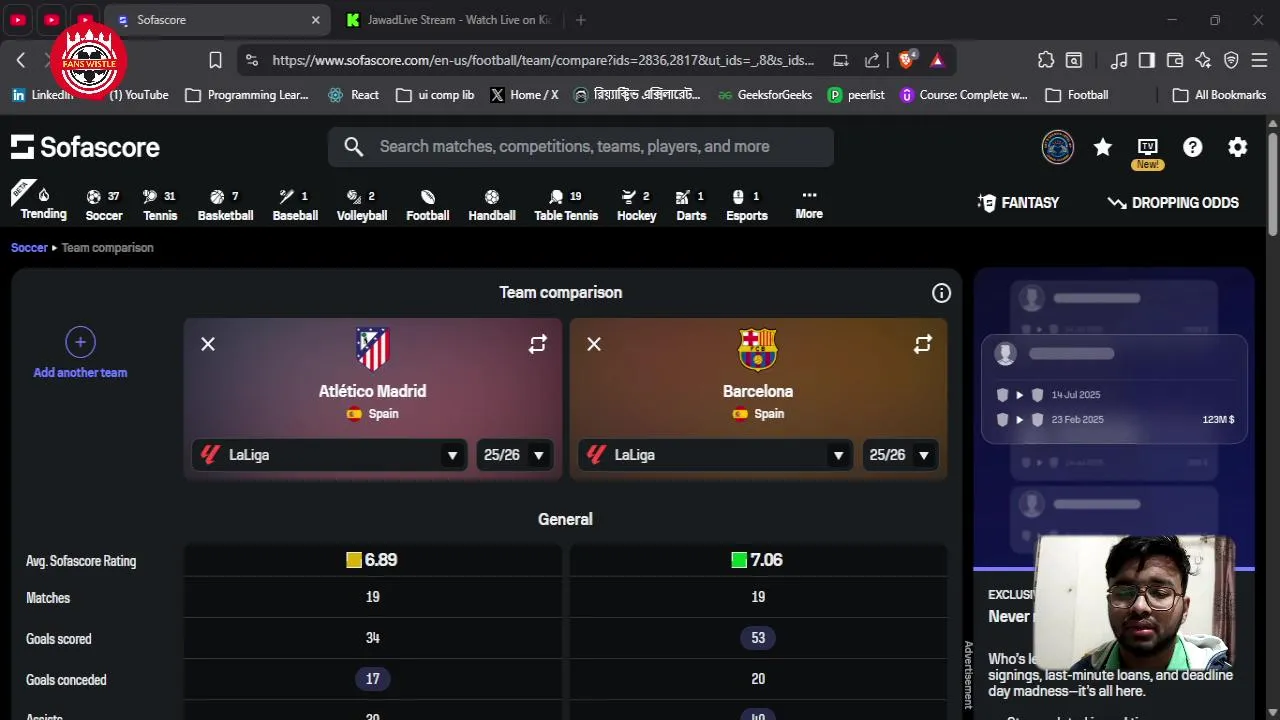Viewport: 1280px width, 720px height.
Task: Open Atlético Madrid LaLiga tournament dropdown
Action: tap(329, 455)
